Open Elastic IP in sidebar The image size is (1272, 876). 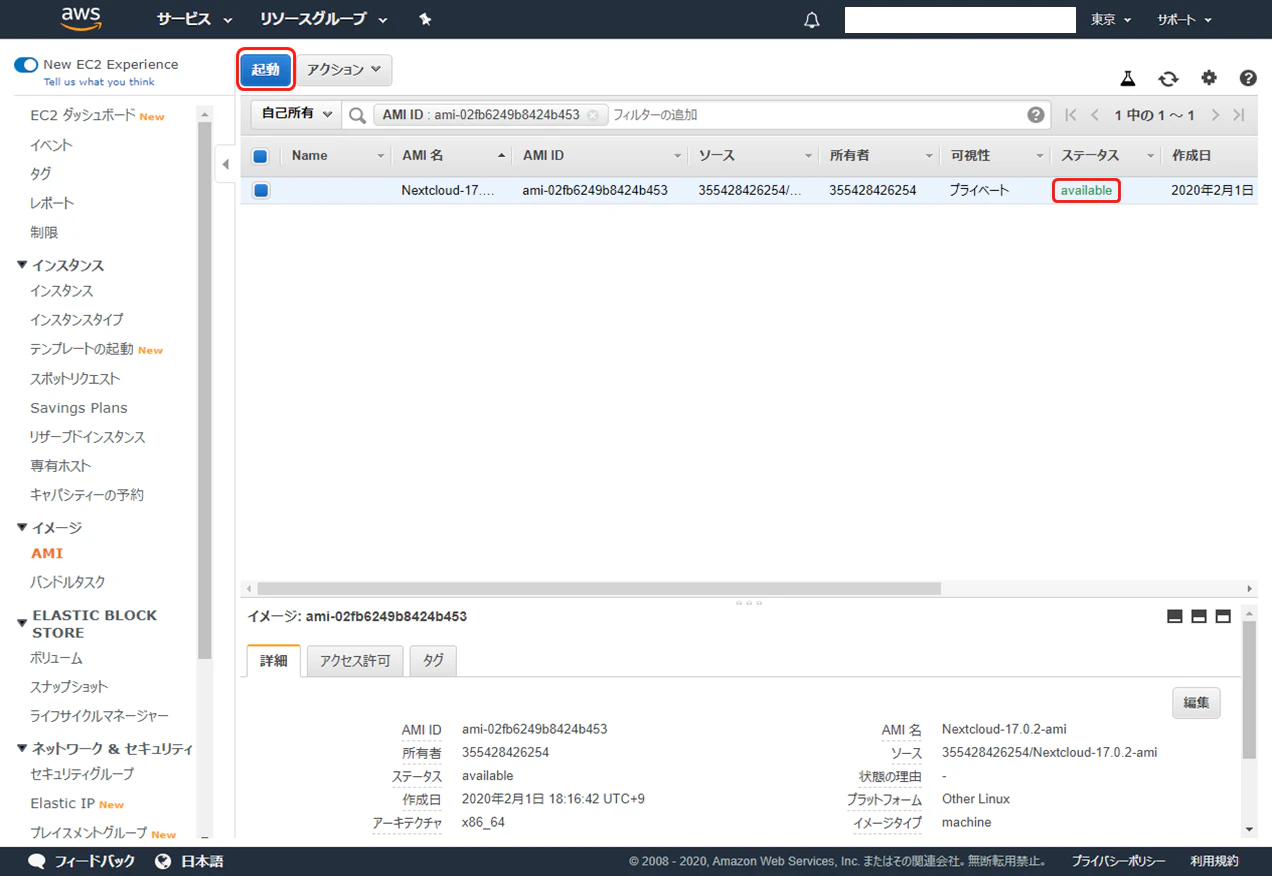[x=63, y=803]
